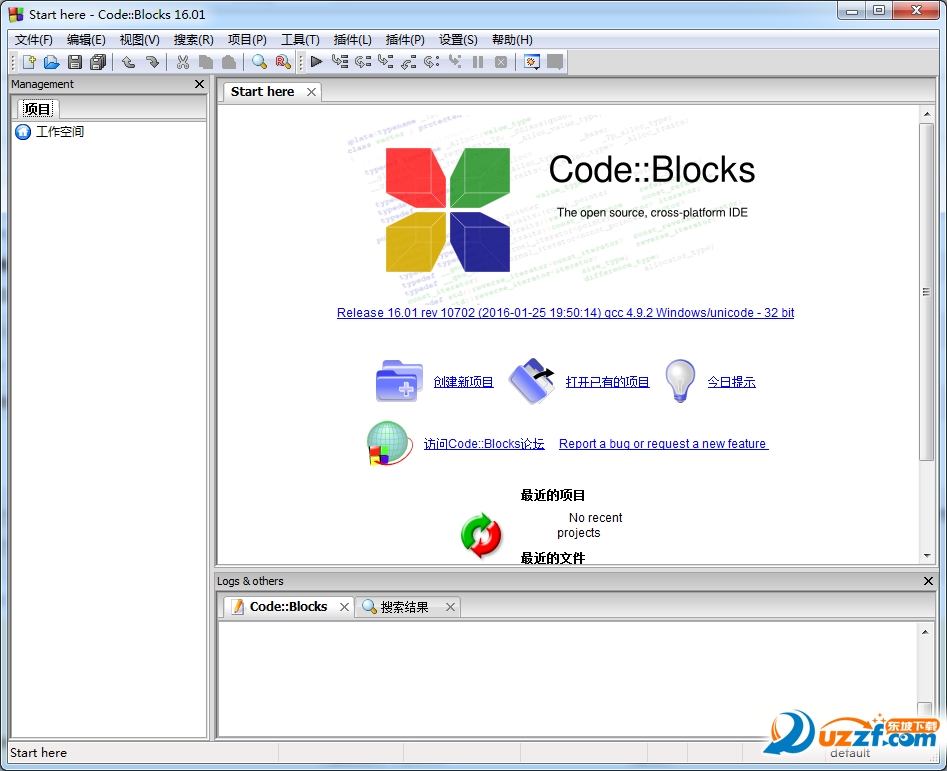947x771 pixels.
Task: Click the 今日提示 link
Action: coord(731,382)
